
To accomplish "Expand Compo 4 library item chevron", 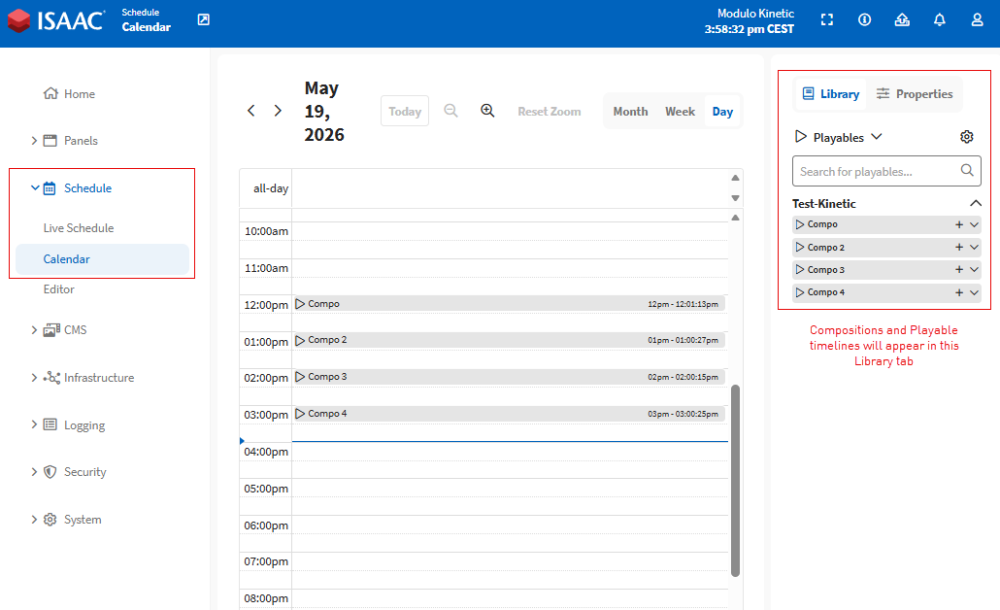I will [974, 292].
